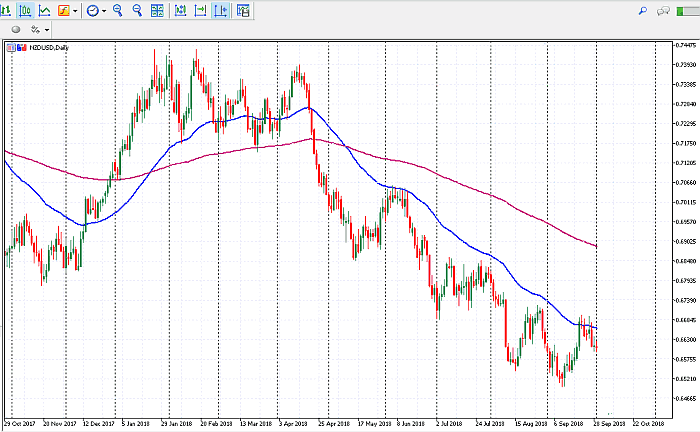700x432 pixels.
Task: Open the chat speech bubbles icon
Action: [x=662, y=10]
